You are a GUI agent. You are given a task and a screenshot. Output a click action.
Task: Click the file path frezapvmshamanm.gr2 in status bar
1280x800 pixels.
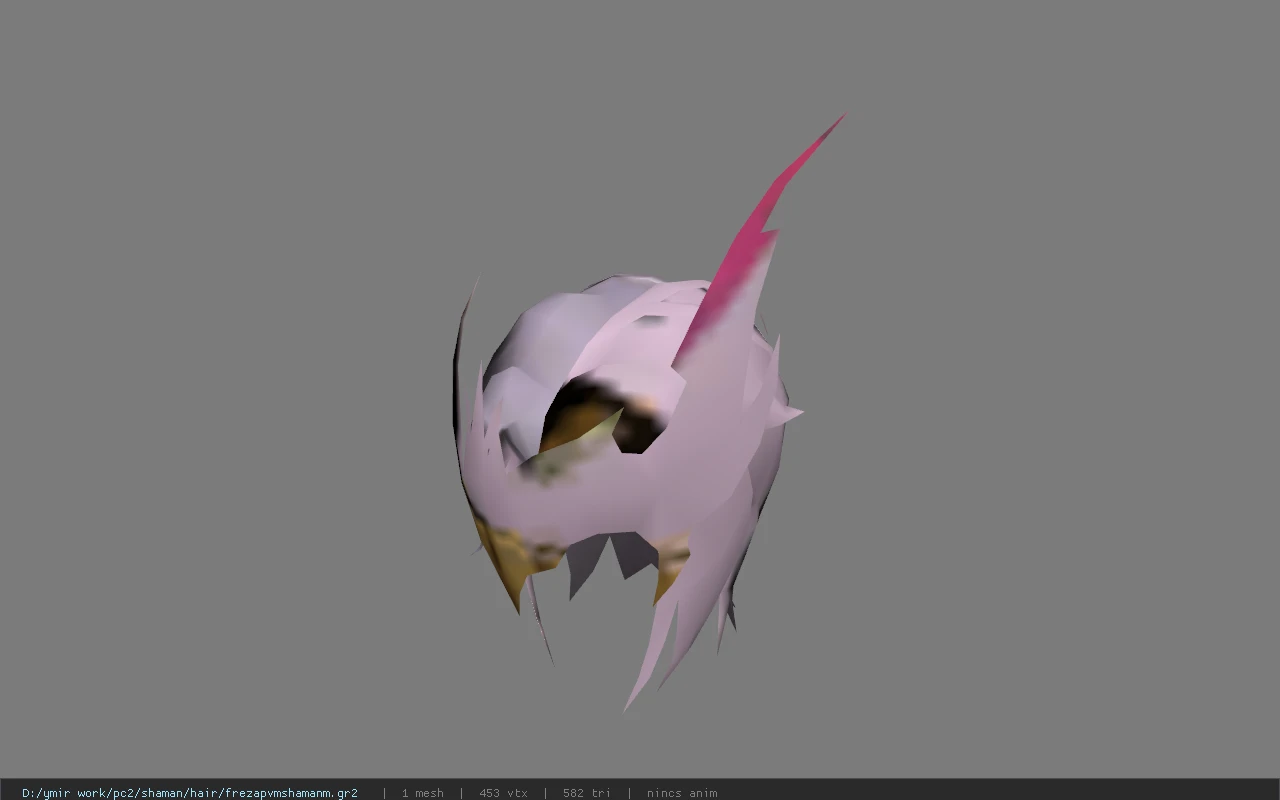tap(190, 793)
